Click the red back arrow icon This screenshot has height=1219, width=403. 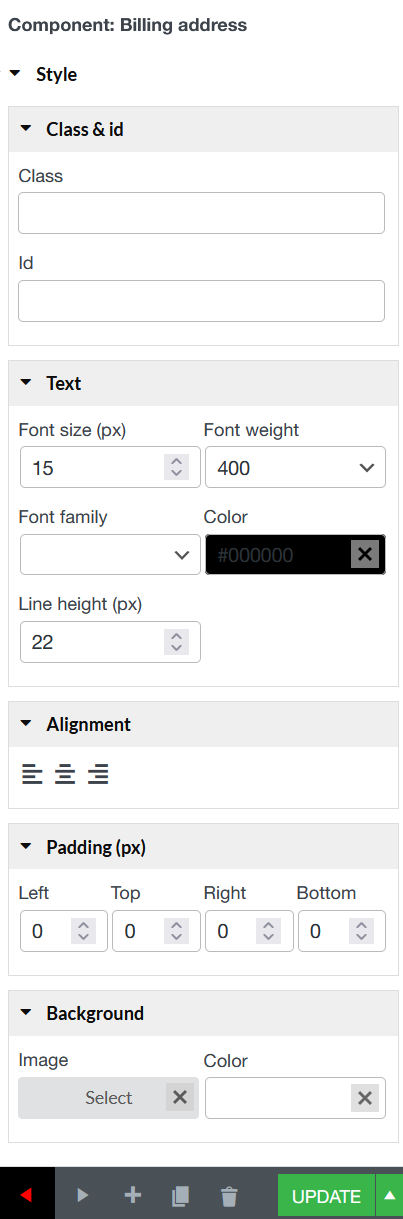(x=27, y=1195)
